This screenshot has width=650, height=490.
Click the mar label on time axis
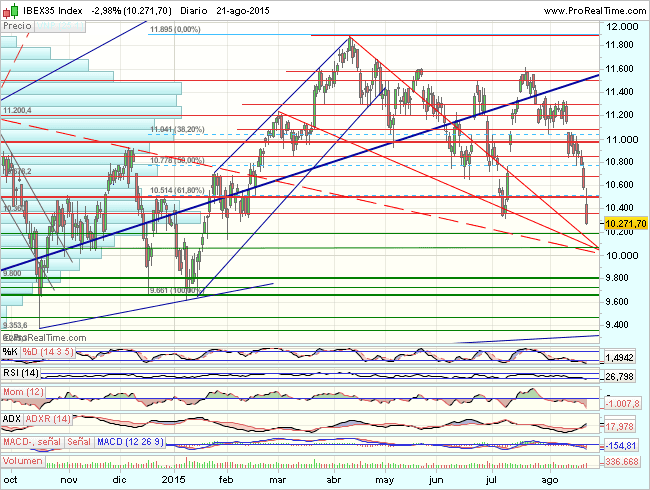277,480
